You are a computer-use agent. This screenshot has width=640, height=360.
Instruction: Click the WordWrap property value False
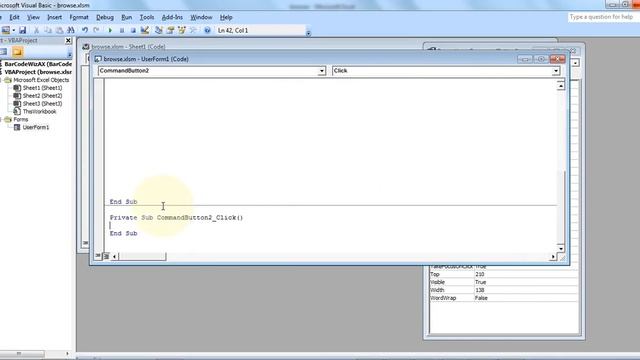pyautogui.click(x=526, y=298)
